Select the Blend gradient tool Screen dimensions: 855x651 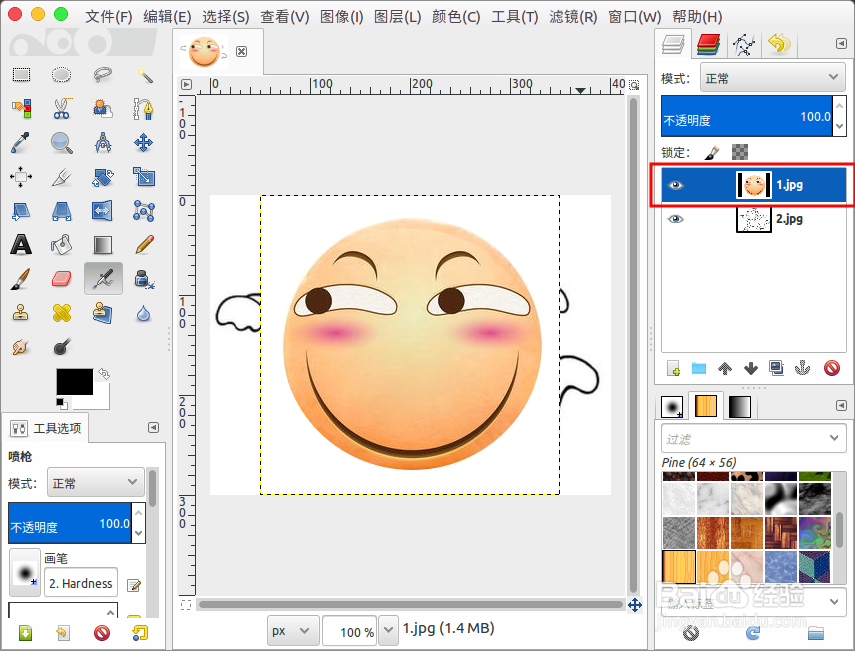coord(103,245)
